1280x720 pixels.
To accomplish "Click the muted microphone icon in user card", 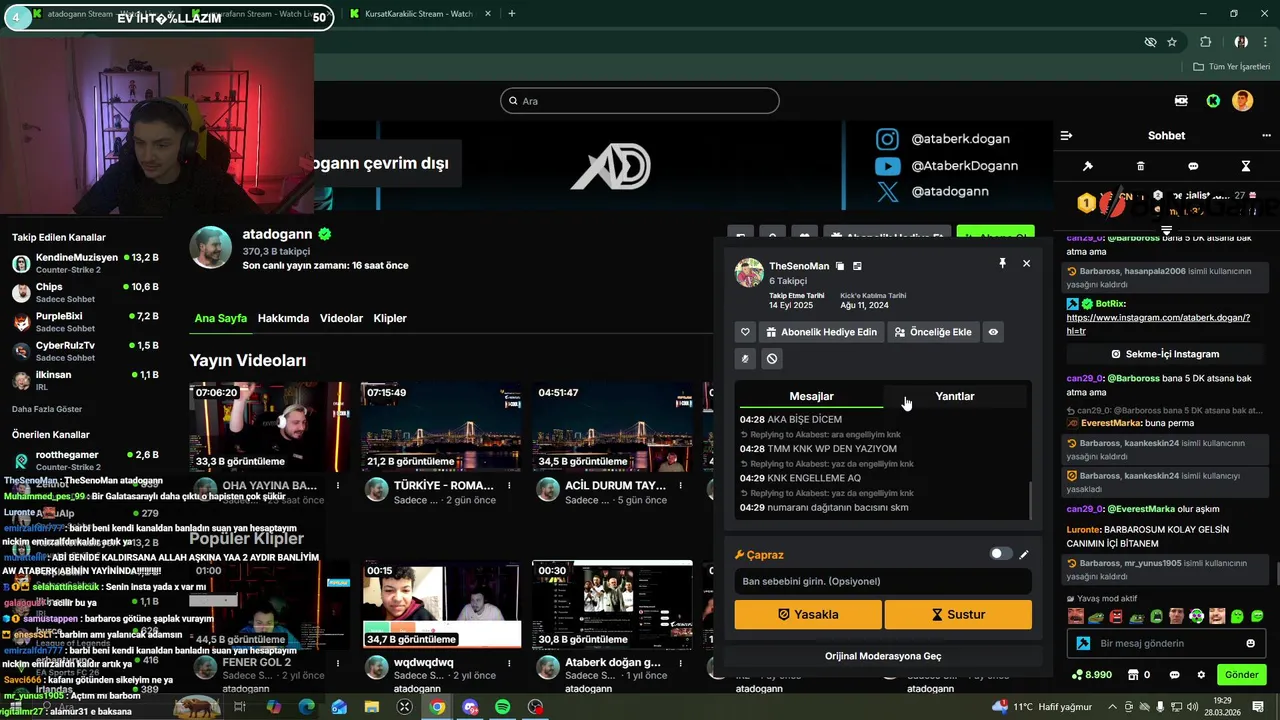I will (745, 358).
